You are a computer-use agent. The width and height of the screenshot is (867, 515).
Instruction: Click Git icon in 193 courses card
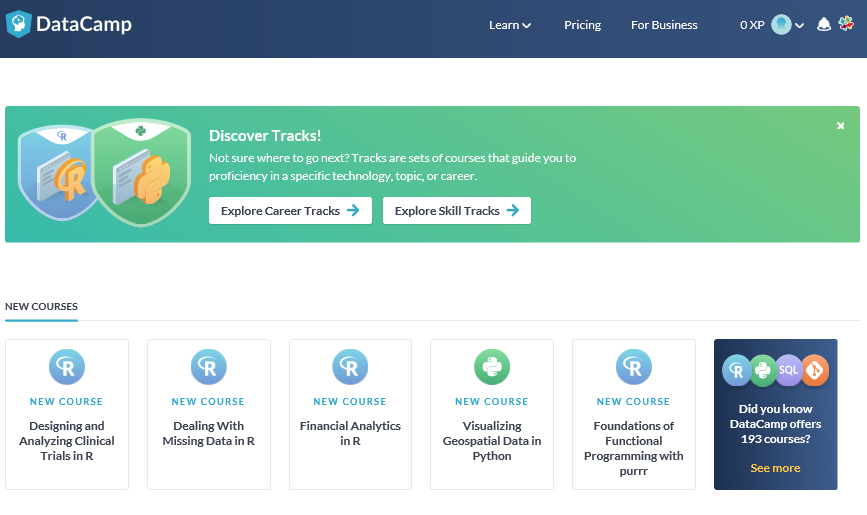point(815,370)
